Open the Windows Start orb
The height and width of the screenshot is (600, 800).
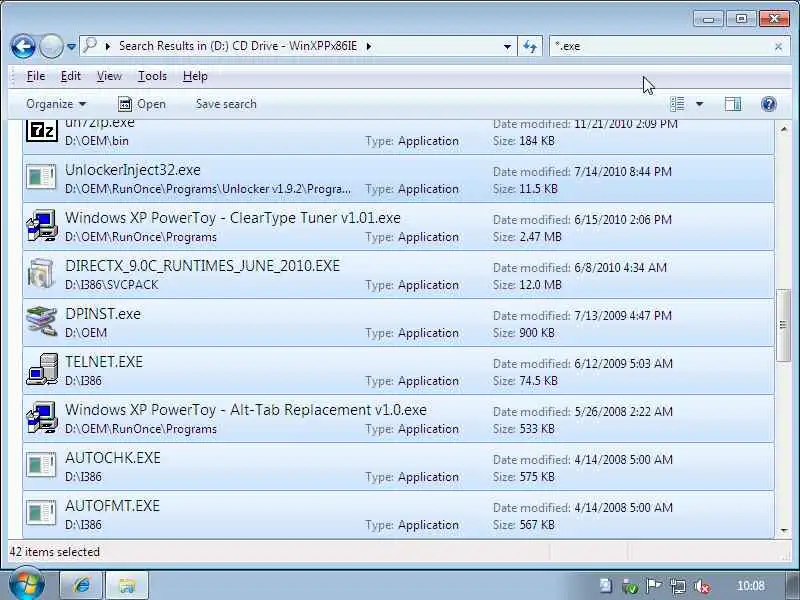(x=27, y=584)
